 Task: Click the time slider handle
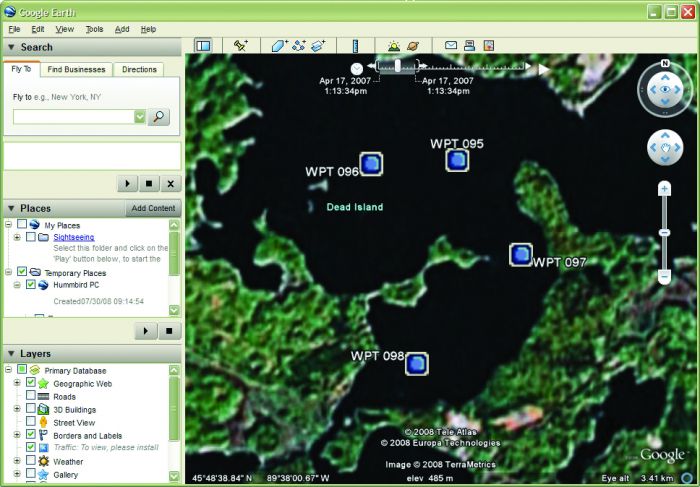click(x=397, y=66)
